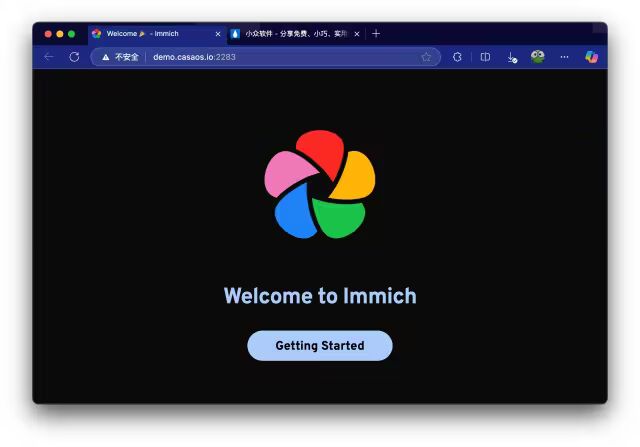
Task: Open the browser extensions icon
Action: tap(457, 57)
